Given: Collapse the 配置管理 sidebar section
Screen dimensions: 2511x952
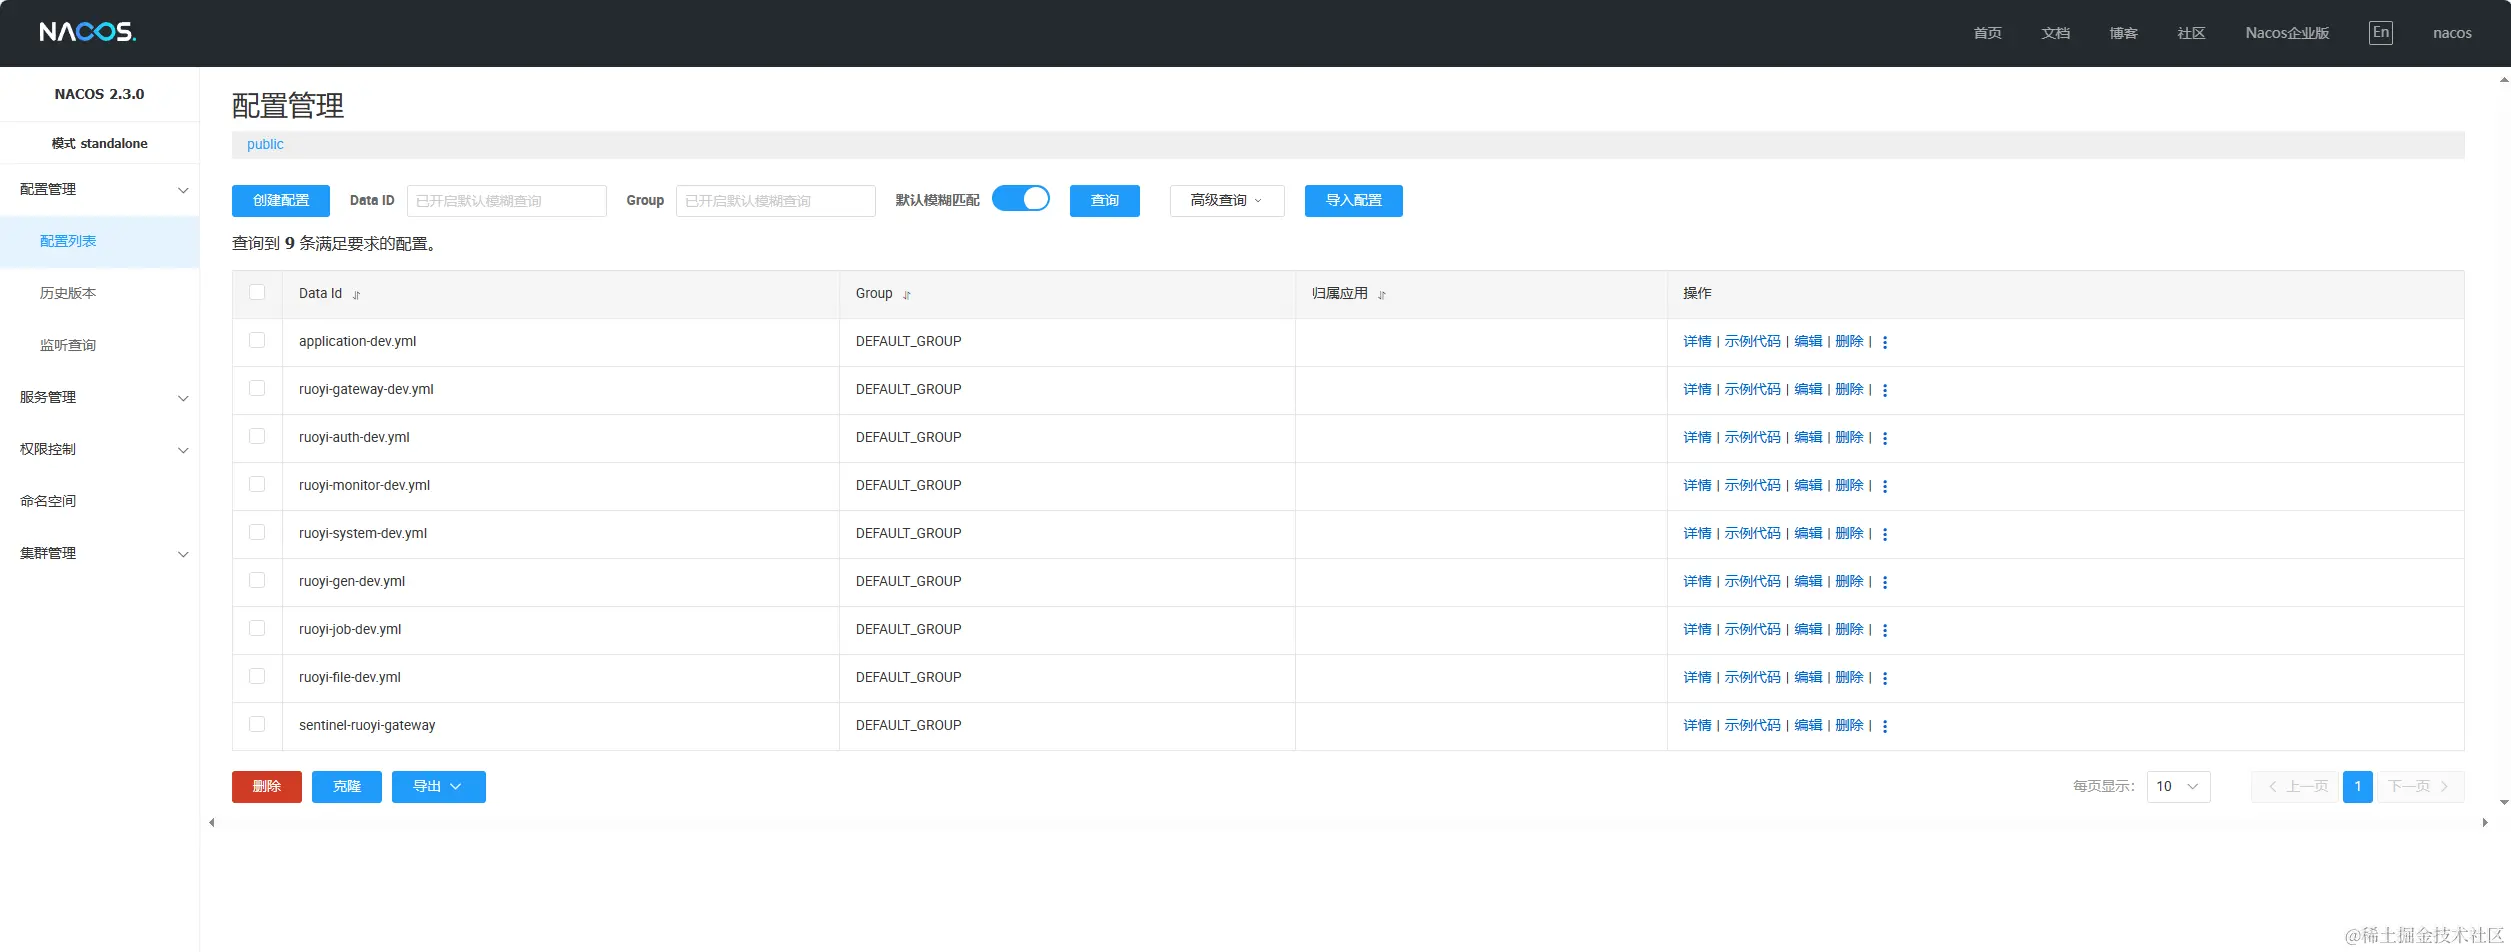Looking at the screenshot, I should (x=100, y=190).
